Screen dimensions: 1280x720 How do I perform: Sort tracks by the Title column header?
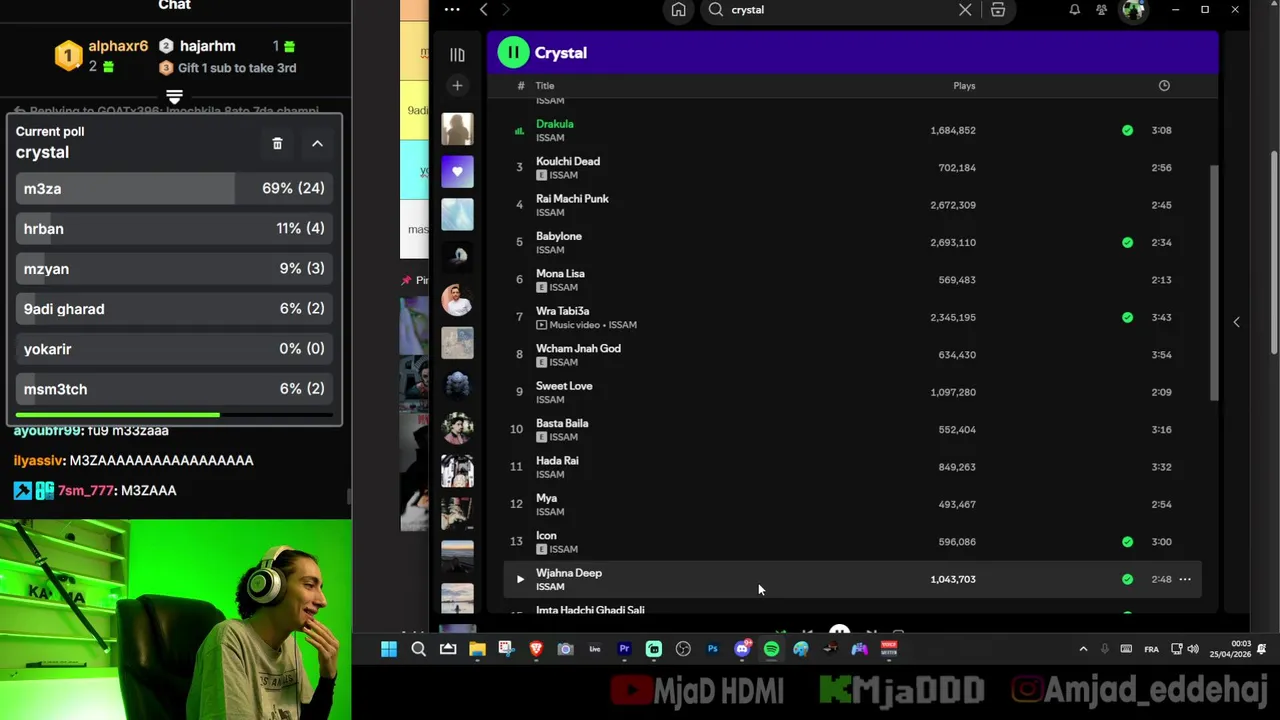[544, 86]
